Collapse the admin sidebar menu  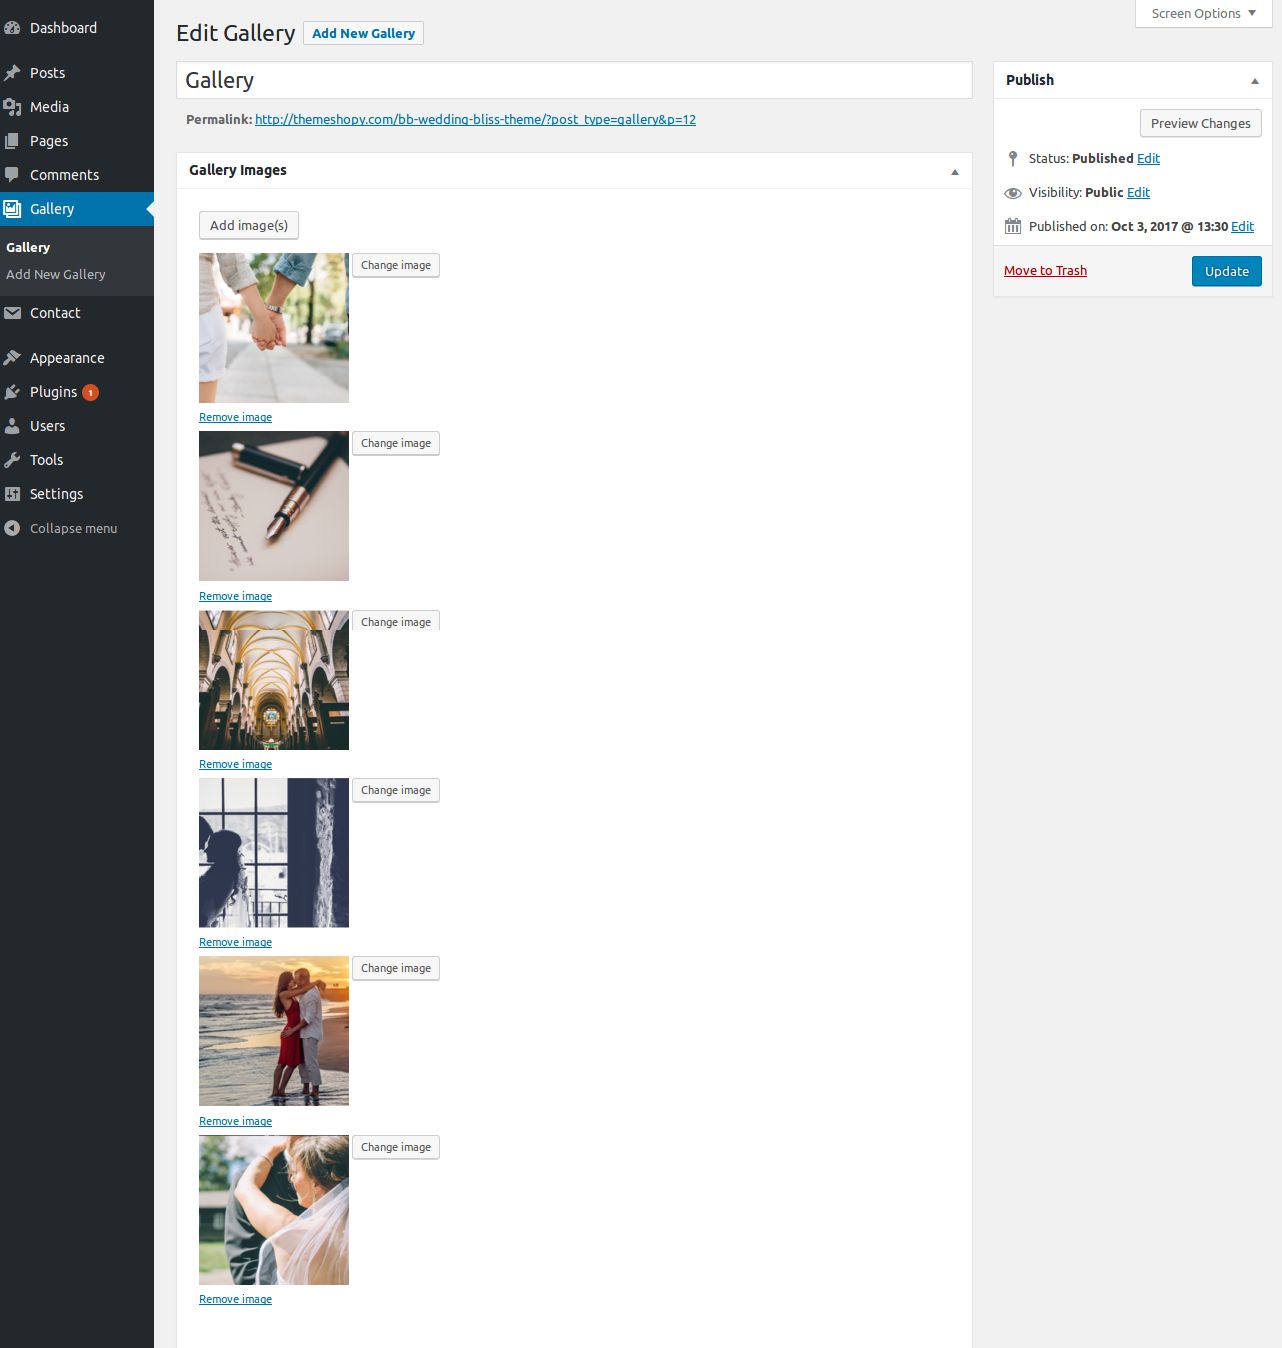pyautogui.click(x=60, y=528)
